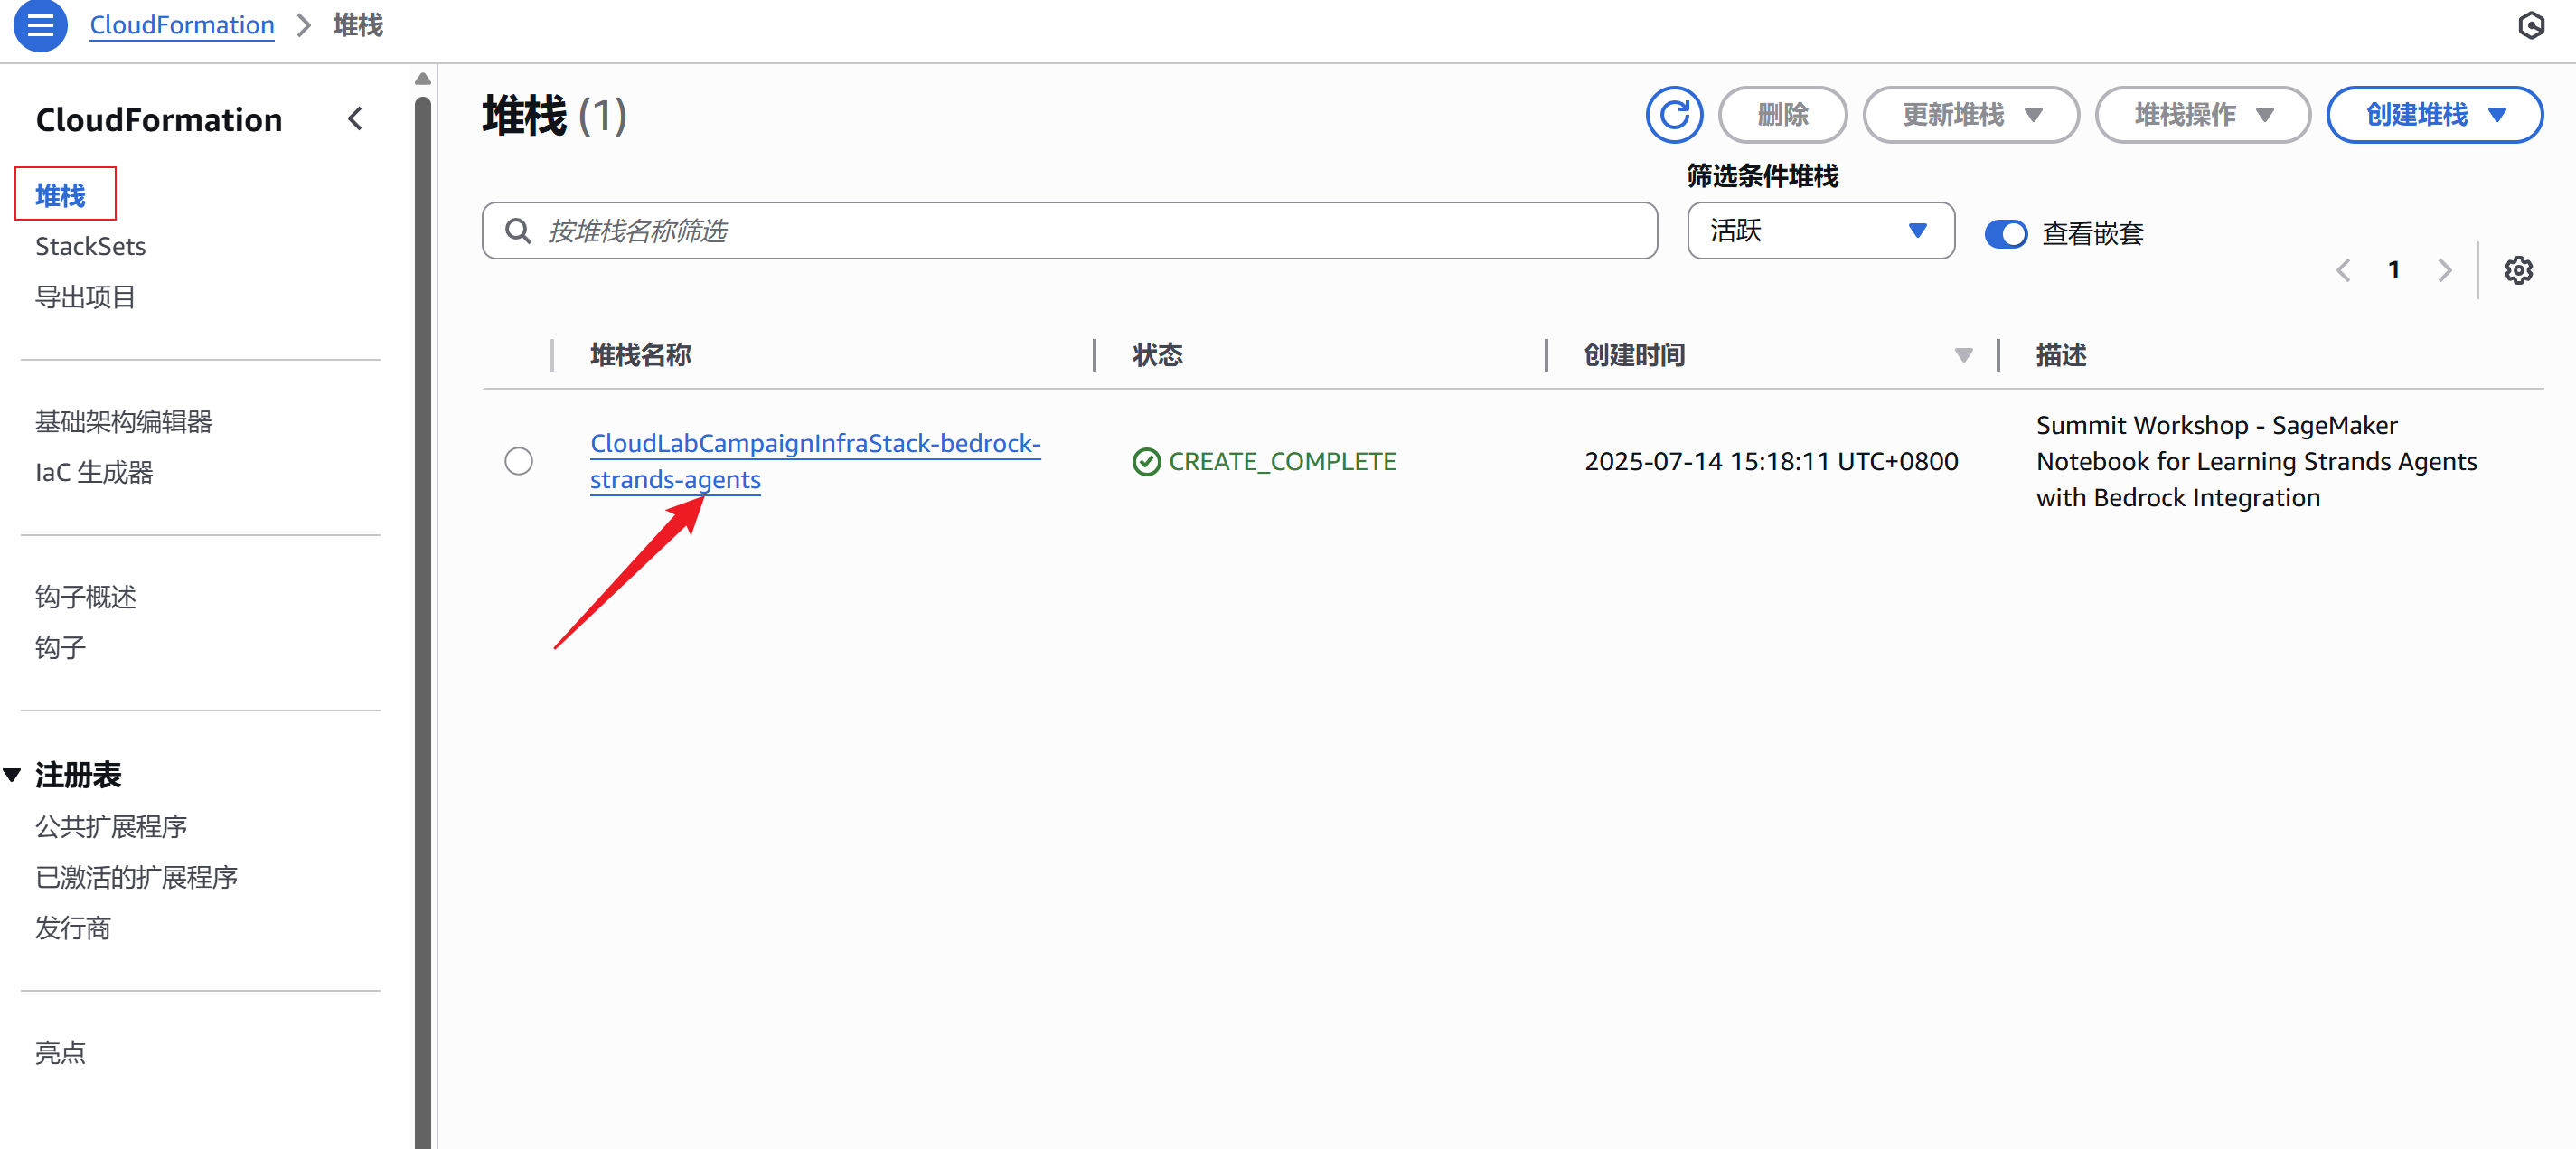Open 亮点 in the sidebar
Screen dimensions: 2576x1149
click(x=60, y=1053)
